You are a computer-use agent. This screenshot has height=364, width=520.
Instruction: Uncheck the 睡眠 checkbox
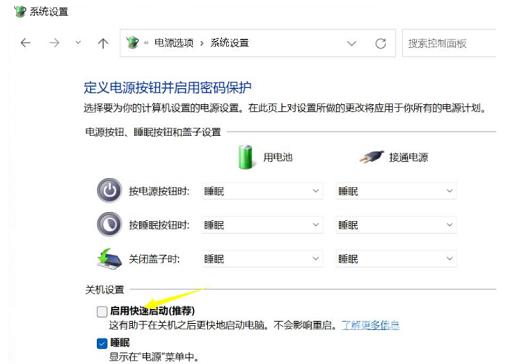[102, 343]
